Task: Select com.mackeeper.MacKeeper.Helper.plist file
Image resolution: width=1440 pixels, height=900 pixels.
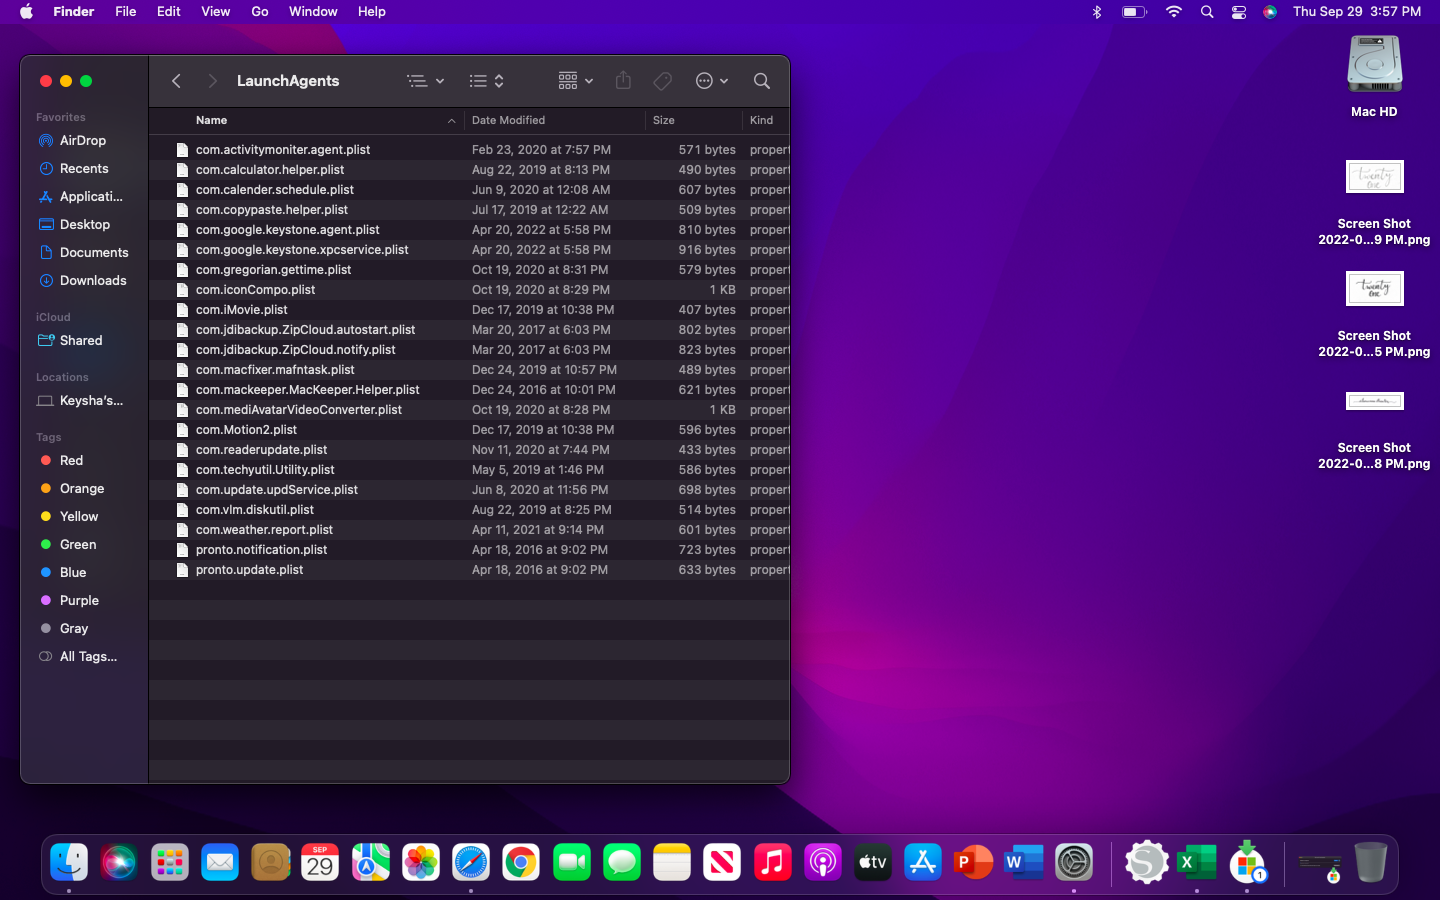Action: pos(307,390)
